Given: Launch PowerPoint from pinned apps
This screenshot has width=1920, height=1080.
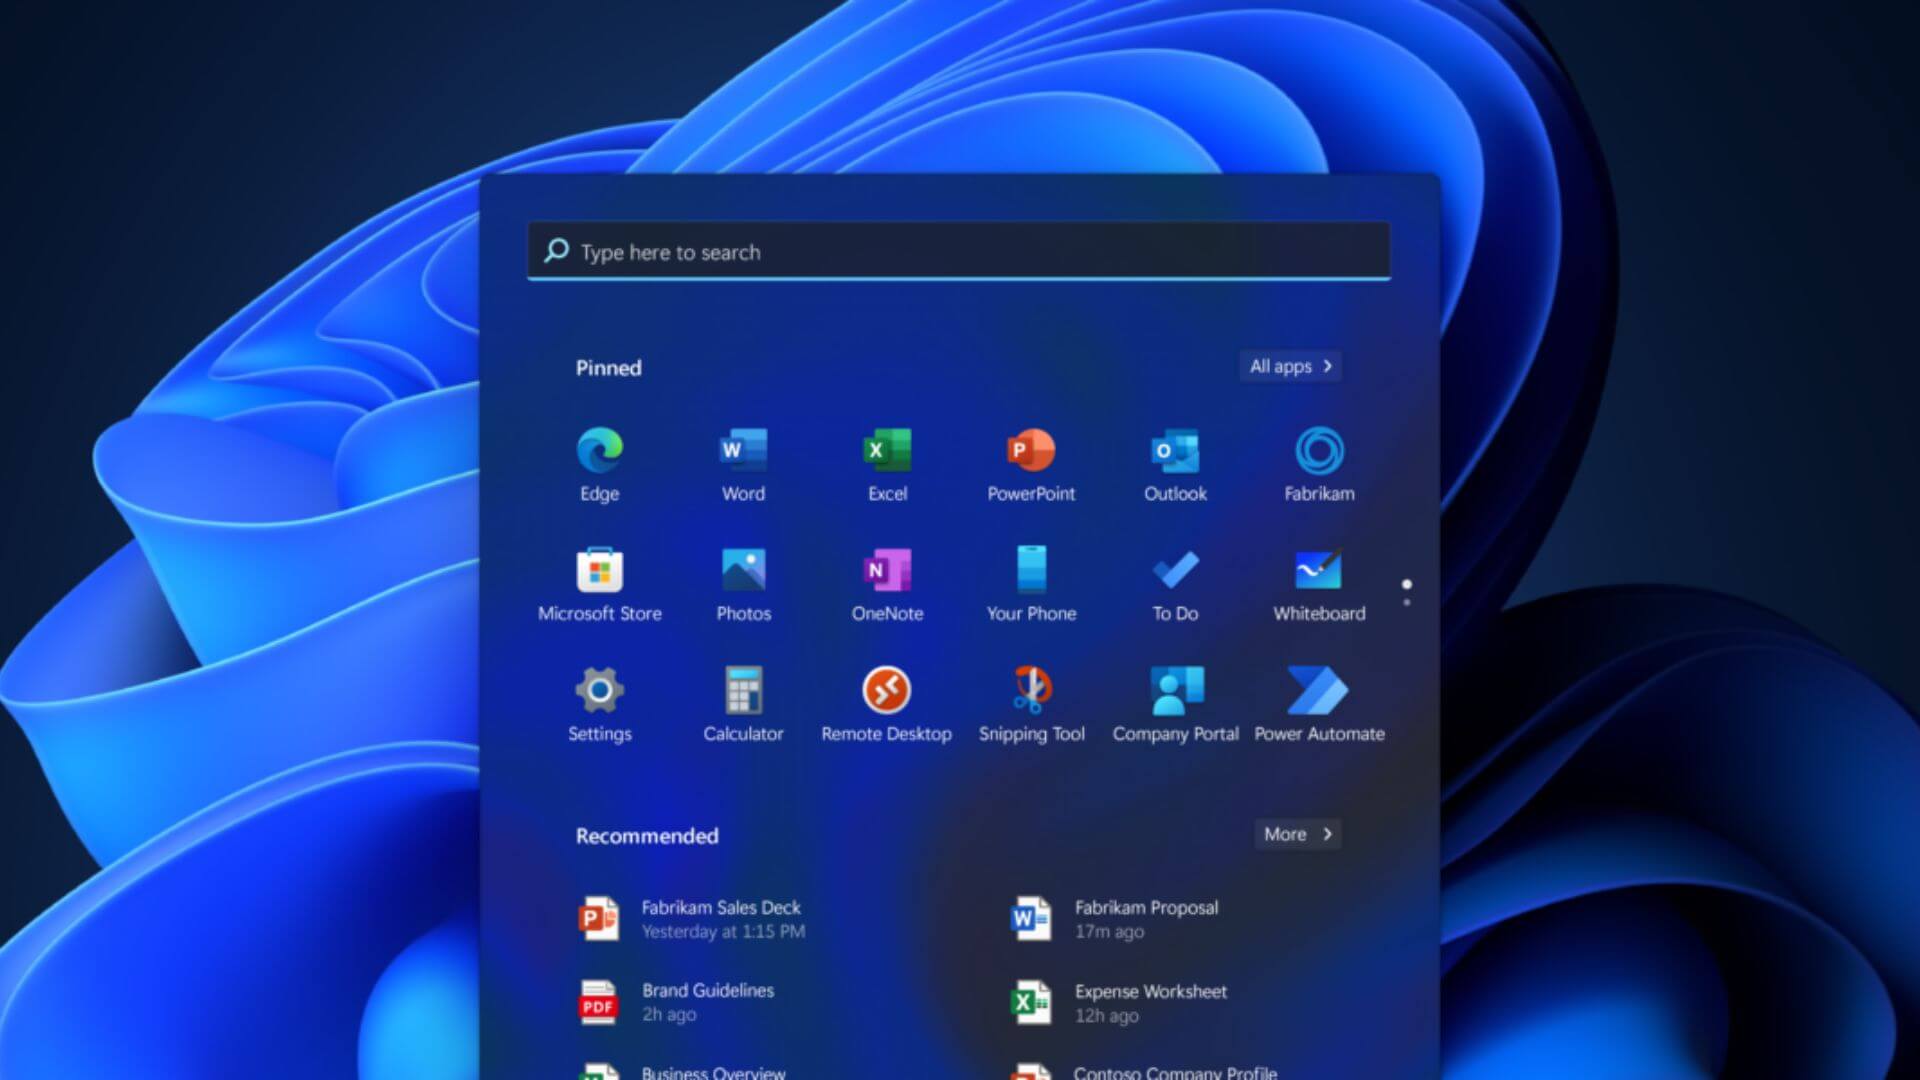Looking at the screenshot, I should 1031,451.
